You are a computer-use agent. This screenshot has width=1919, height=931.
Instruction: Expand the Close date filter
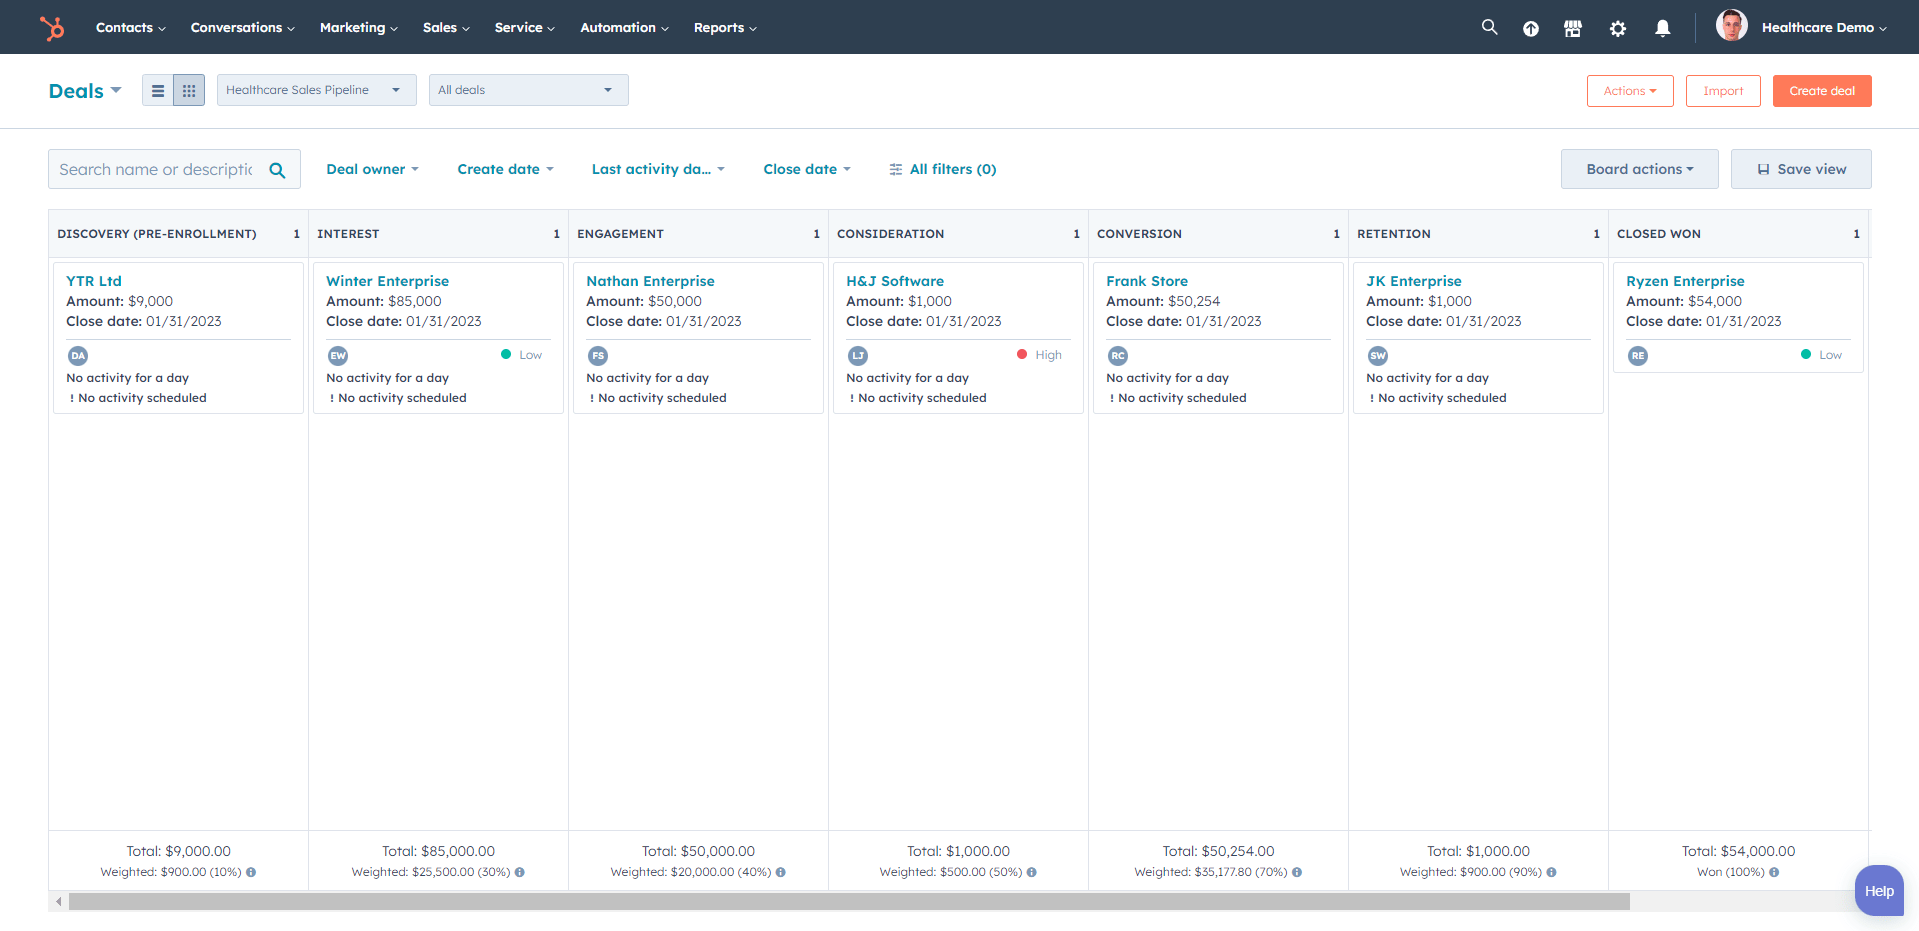[807, 169]
